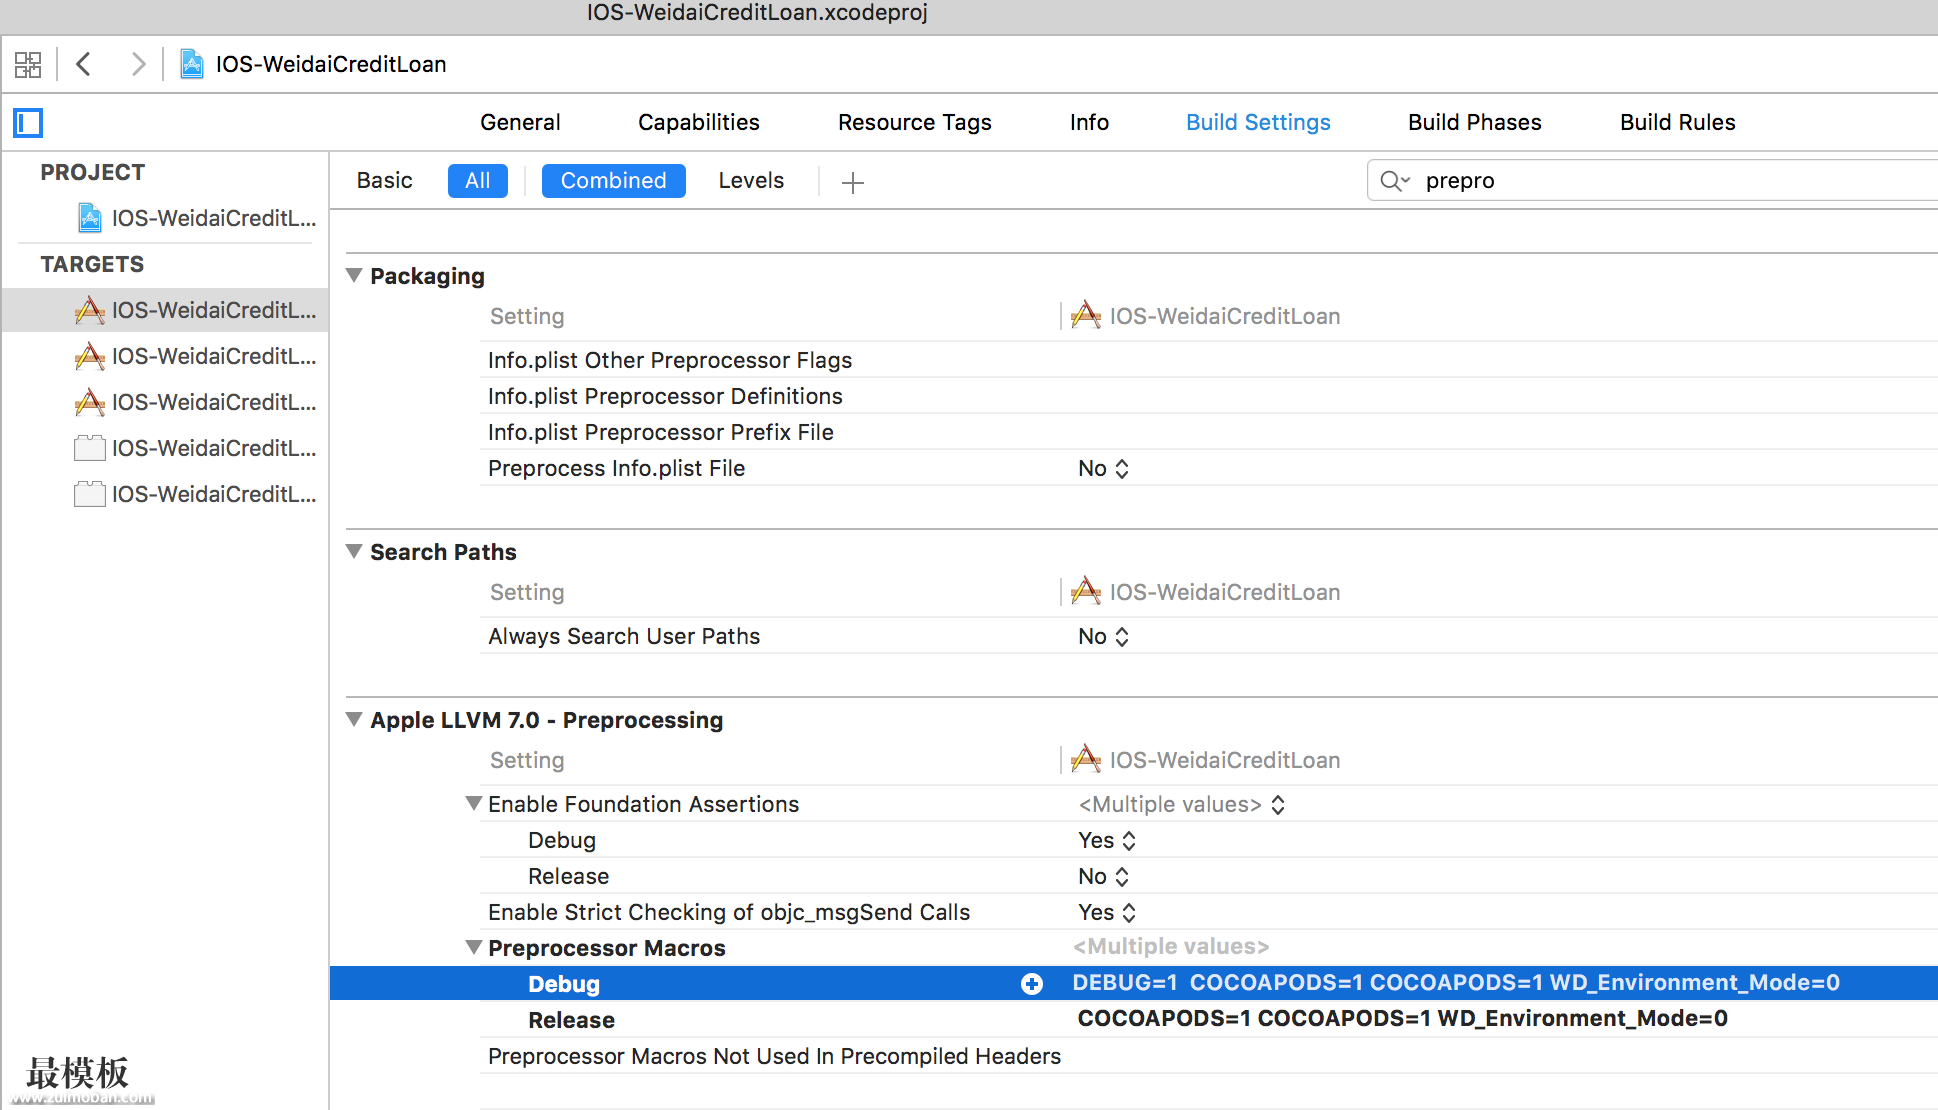Select the Build Settings tab
Viewport: 1938px width, 1110px height.
click(x=1258, y=123)
